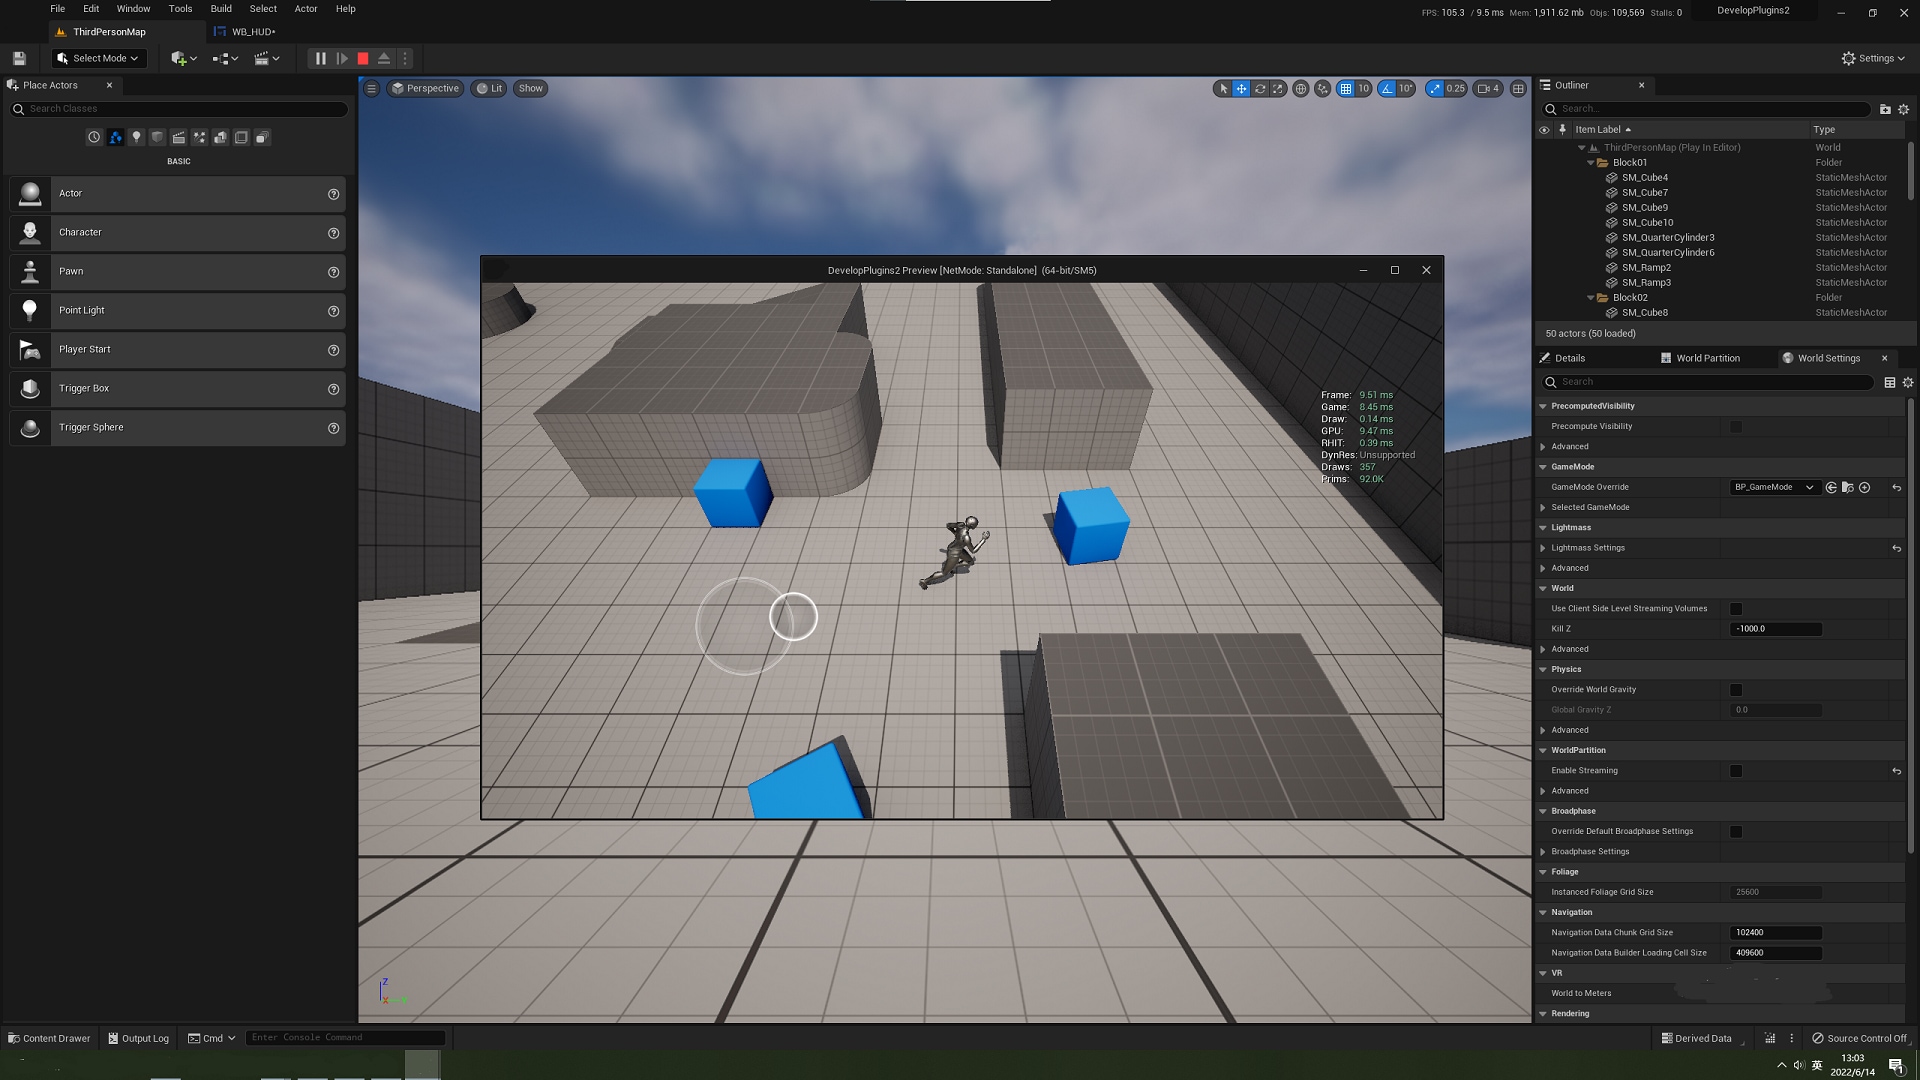
Task: Stop the play-in-editor session
Action: tap(363, 59)
